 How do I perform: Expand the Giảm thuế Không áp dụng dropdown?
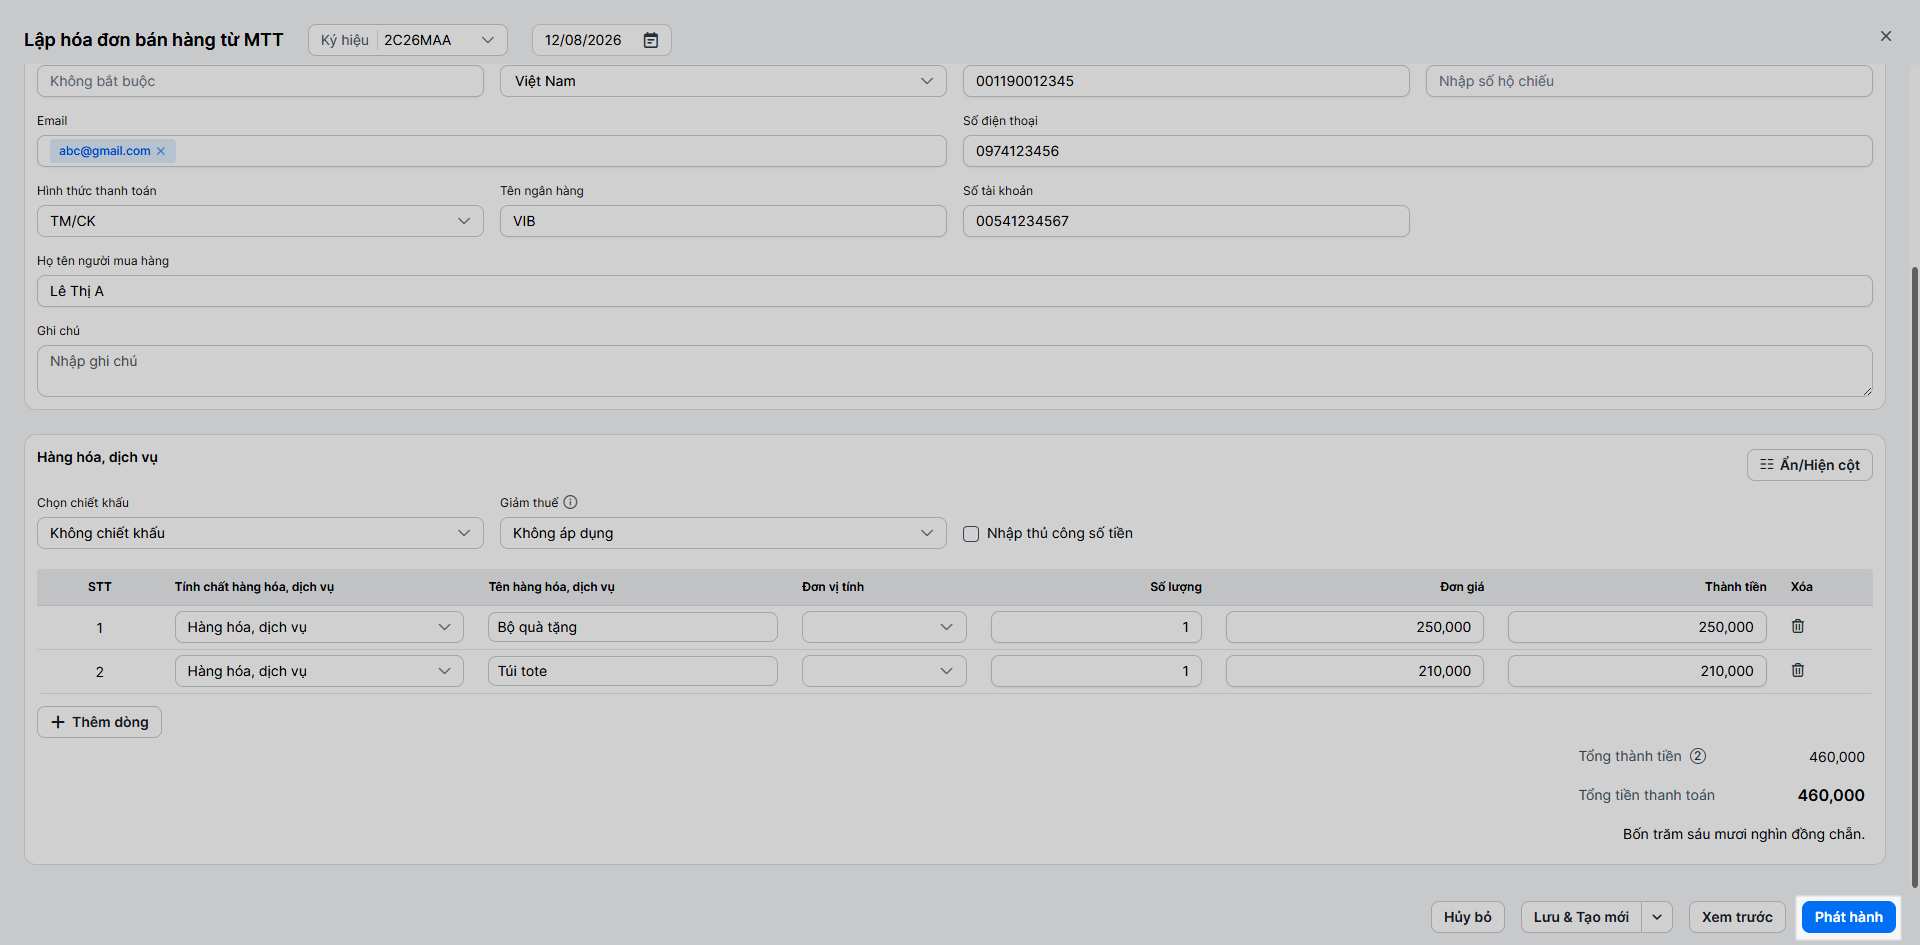[x=723, y=533]
